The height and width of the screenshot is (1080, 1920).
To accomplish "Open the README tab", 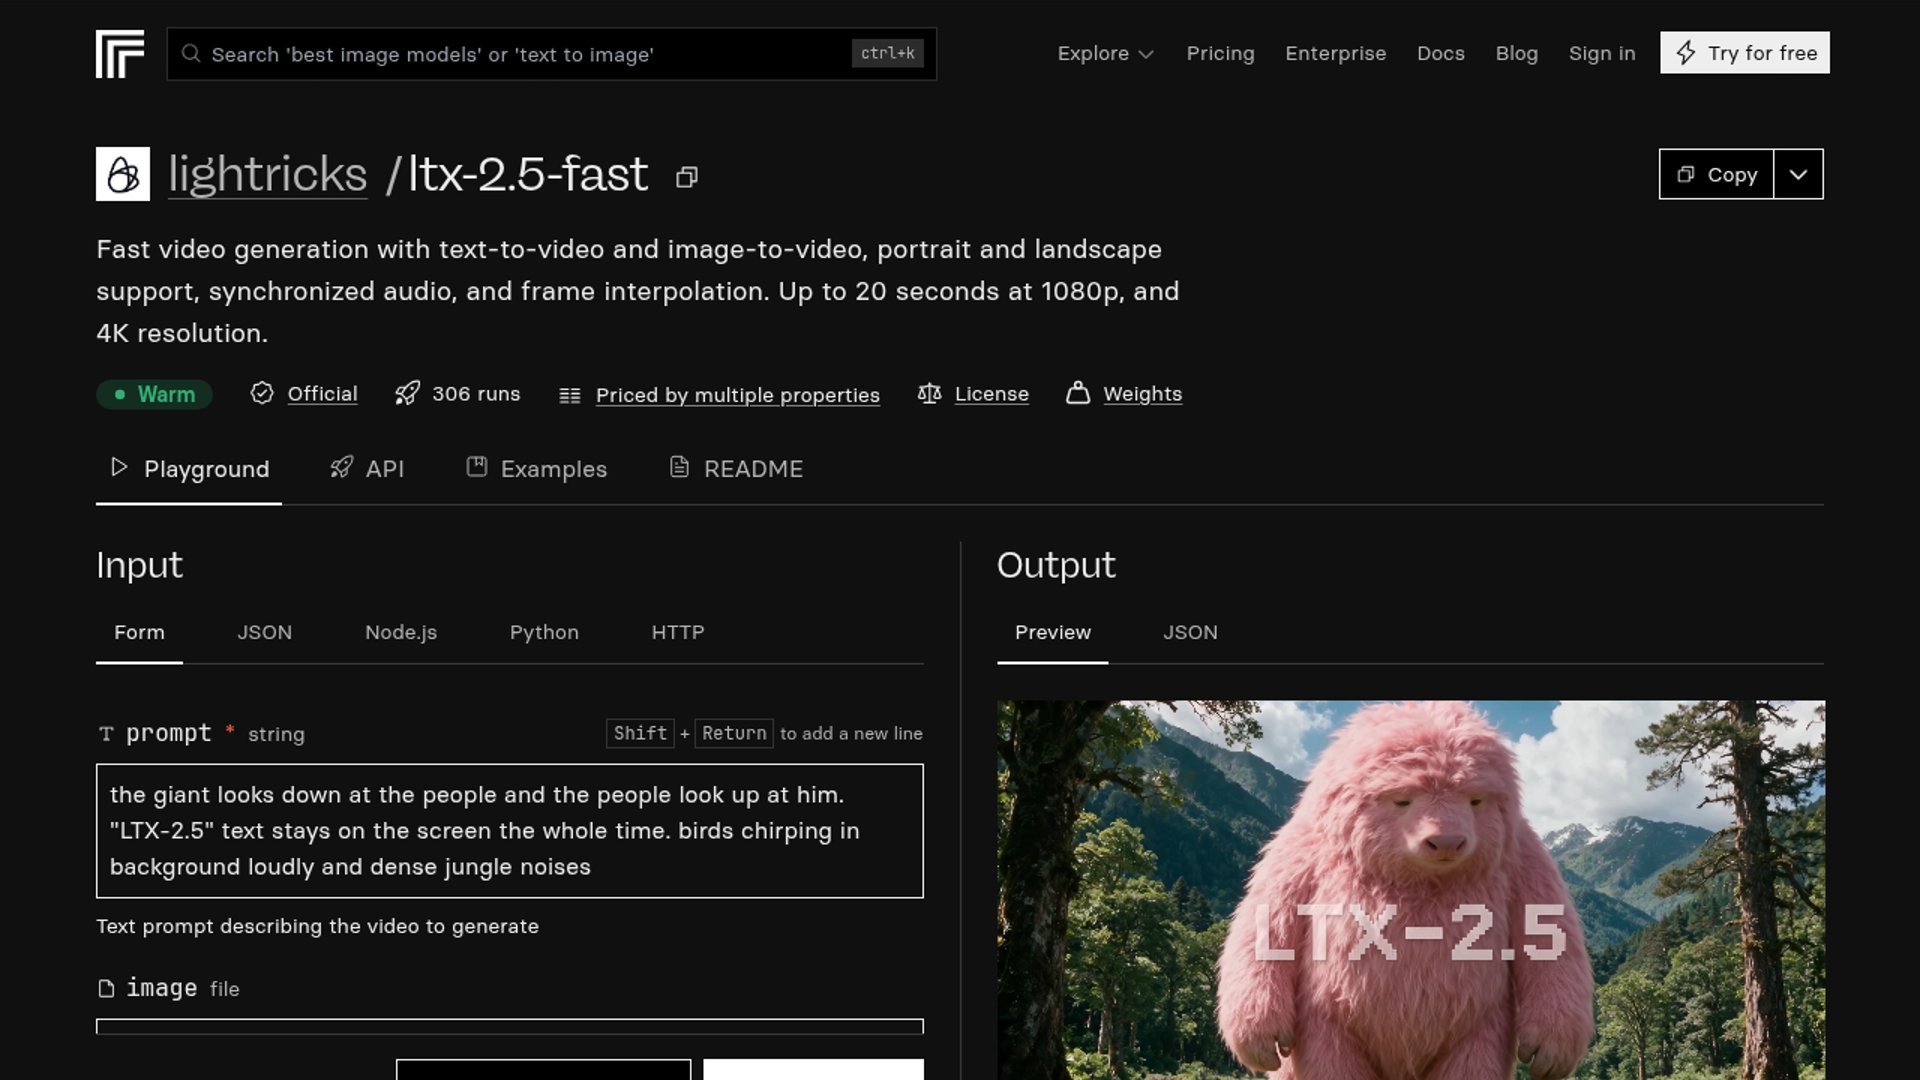I will 736,469.
